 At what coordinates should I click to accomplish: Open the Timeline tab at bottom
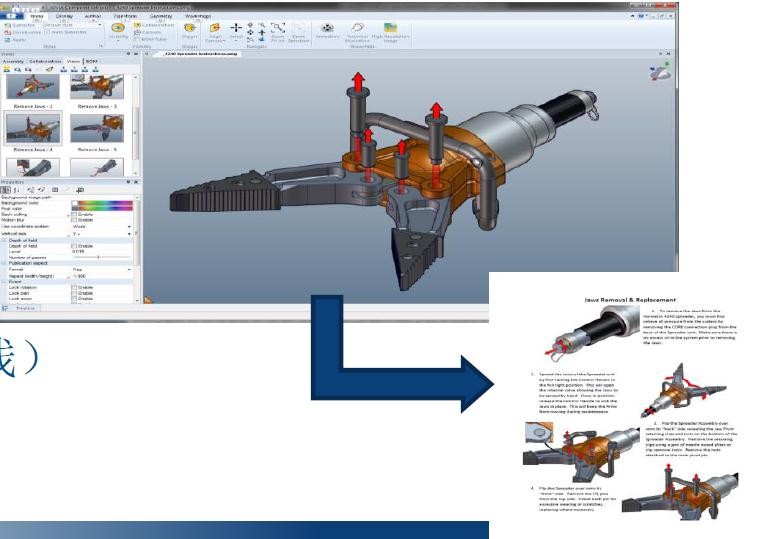pos(24,308)
